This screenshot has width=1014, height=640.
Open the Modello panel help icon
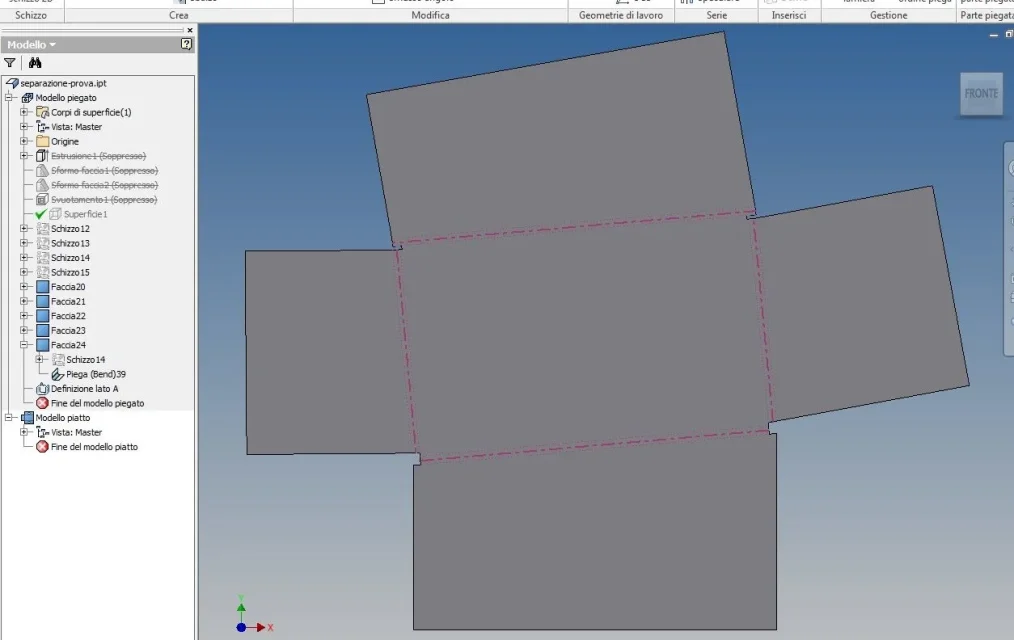click(186, 44)
